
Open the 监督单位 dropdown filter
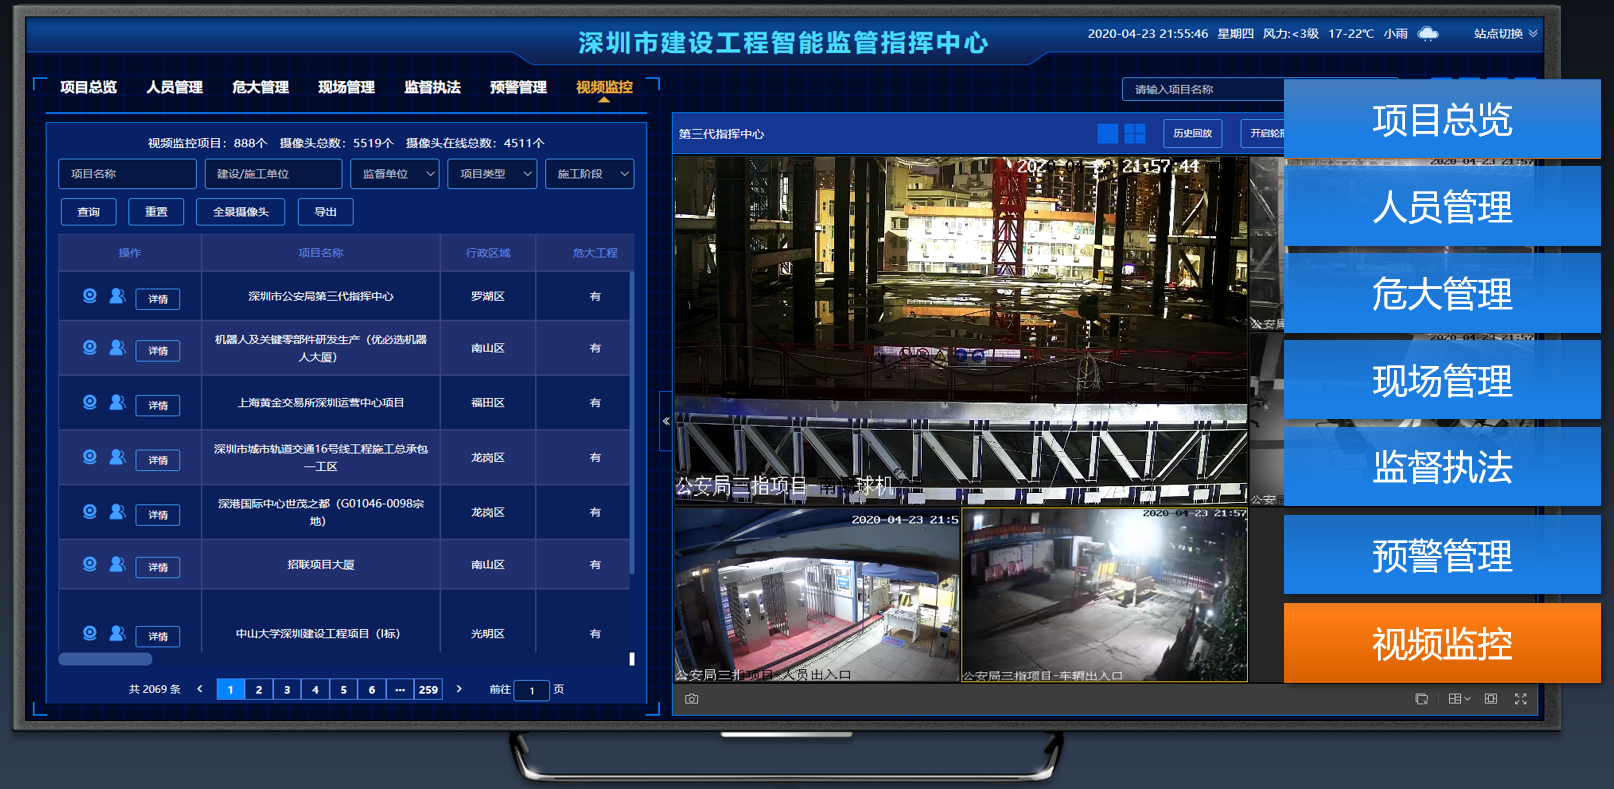point(394,174)
